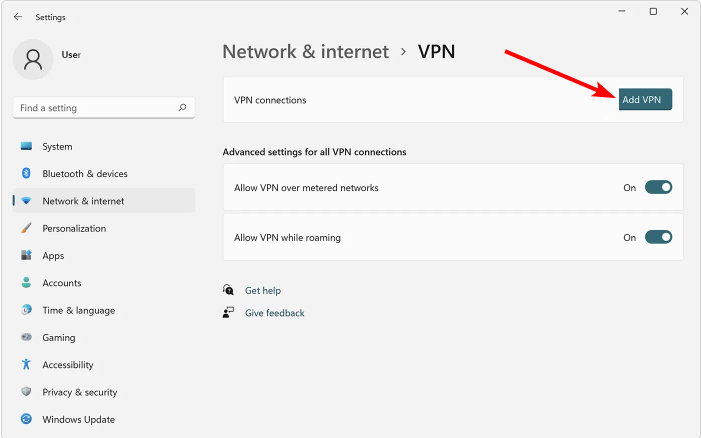Image resolution: width=701 pixels, height=438 pixels.
Task: Open Time & language globe icon
Action: coord(26,310)
